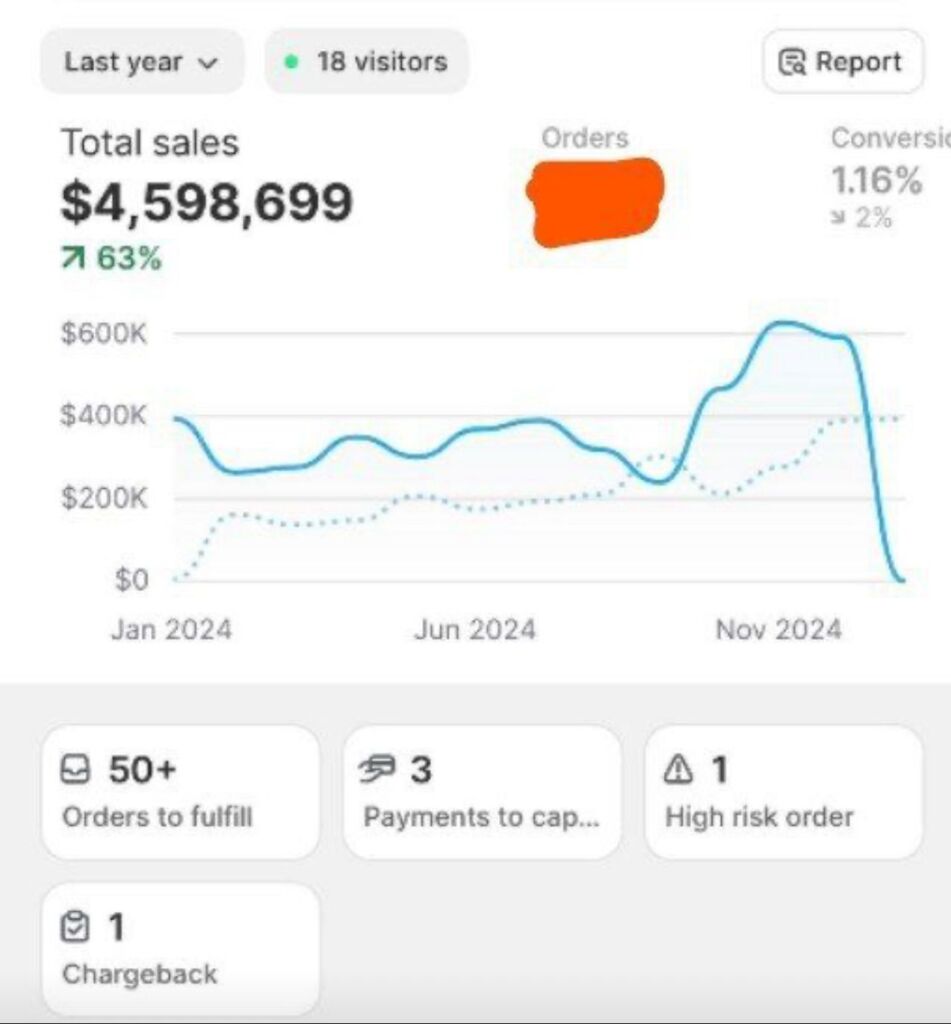Click the $4,598,699 total sales figure

(x=207, y=202)
